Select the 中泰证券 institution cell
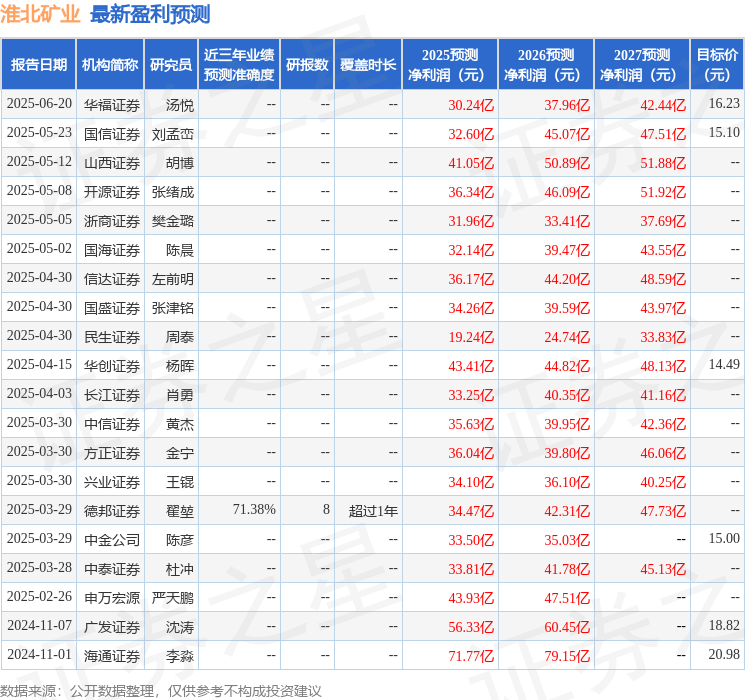 112,569
